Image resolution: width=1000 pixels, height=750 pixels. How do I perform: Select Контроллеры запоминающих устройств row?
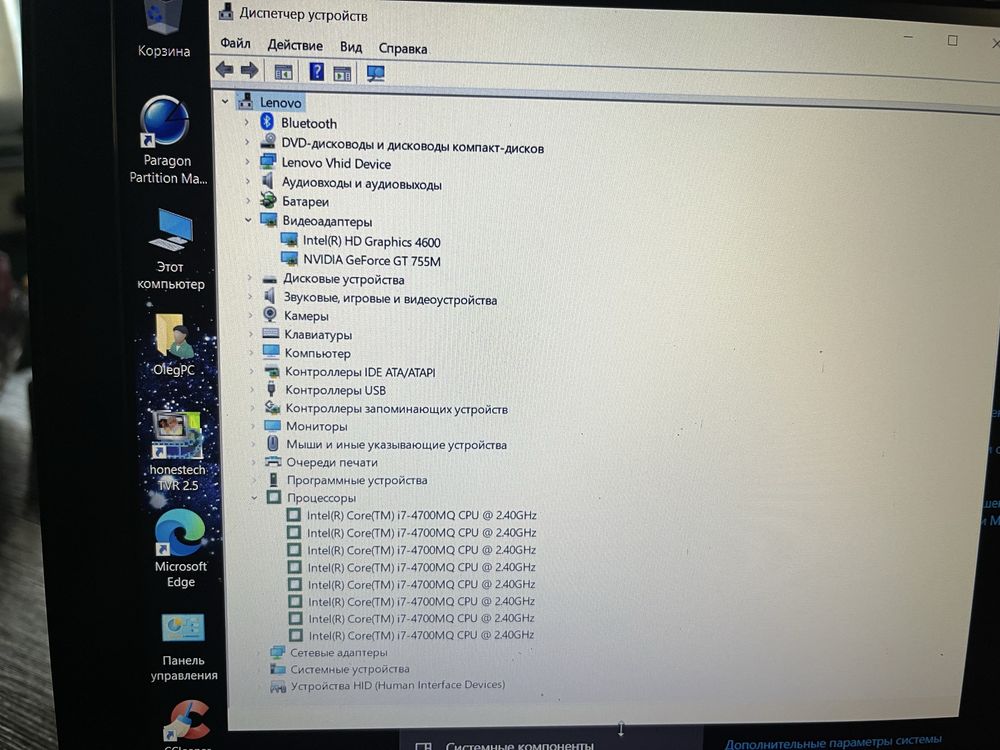click(x=386, y=408)
